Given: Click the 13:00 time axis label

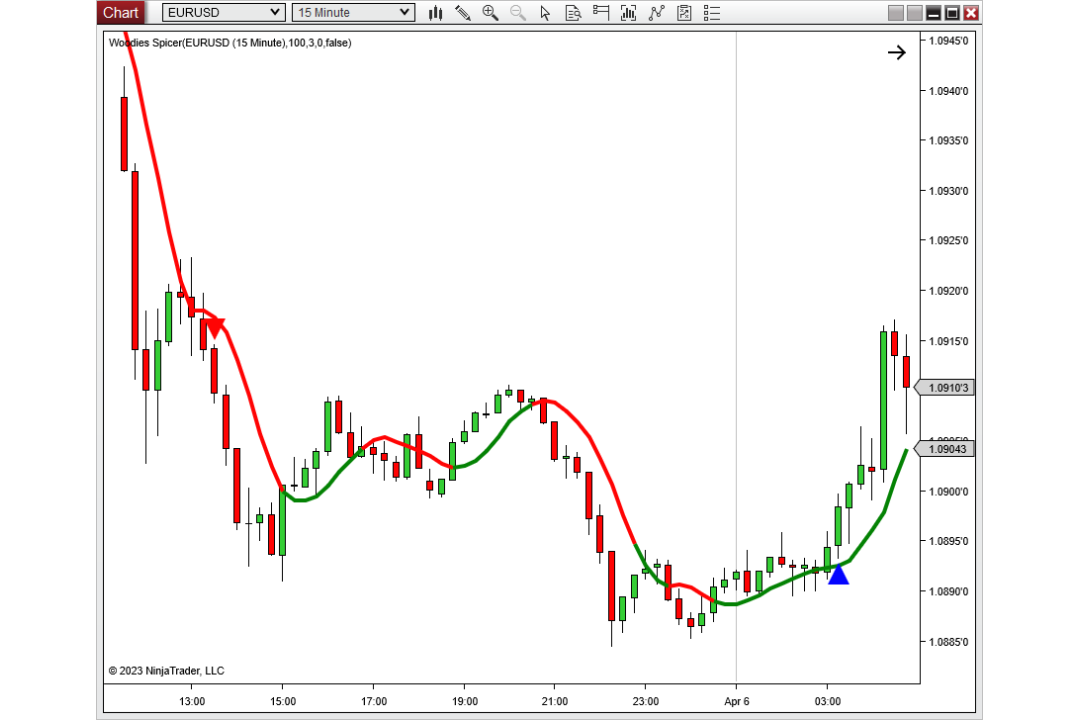Looking at the screenshot, I should pos(191,701).
